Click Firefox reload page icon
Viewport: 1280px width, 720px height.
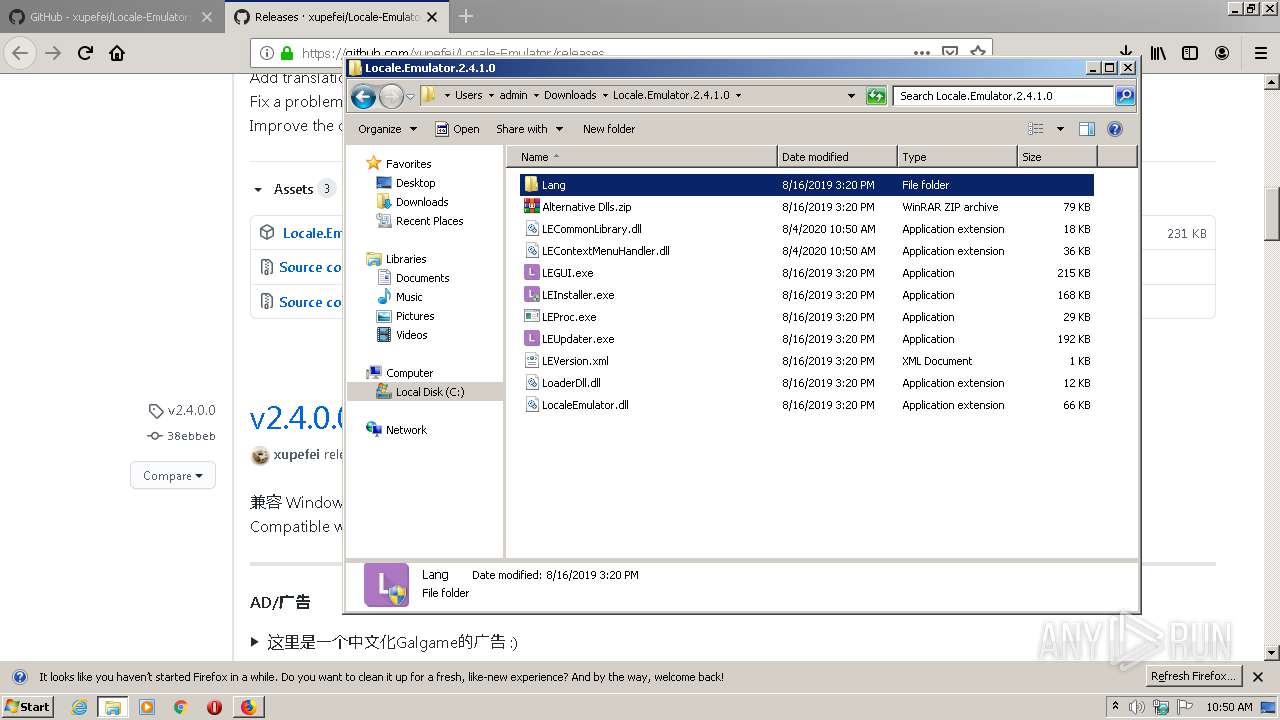click(x=85, y=53)
